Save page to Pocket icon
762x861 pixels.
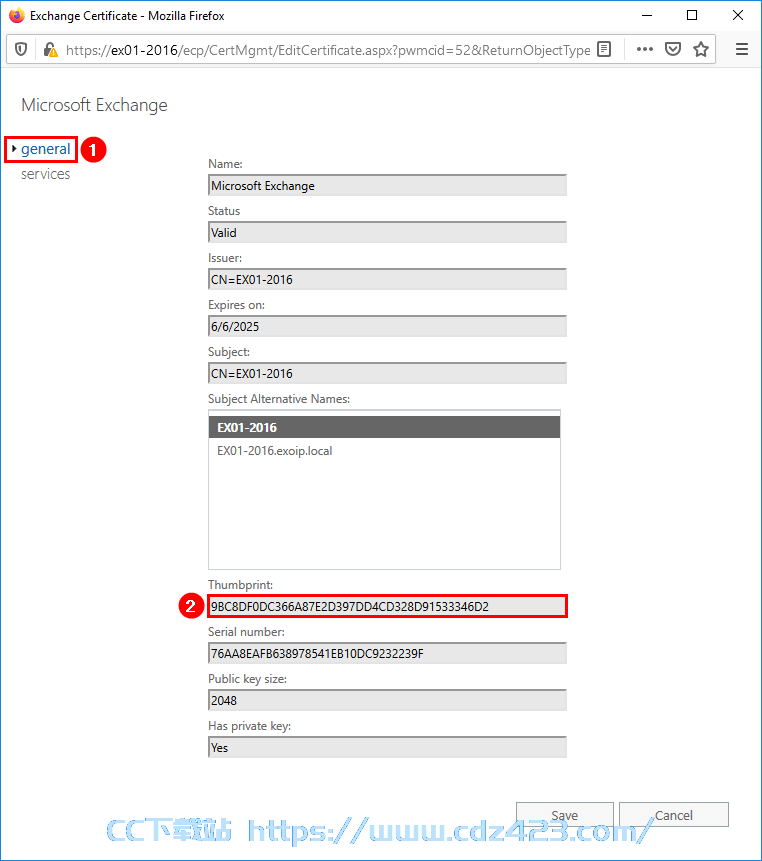(673, 49)
